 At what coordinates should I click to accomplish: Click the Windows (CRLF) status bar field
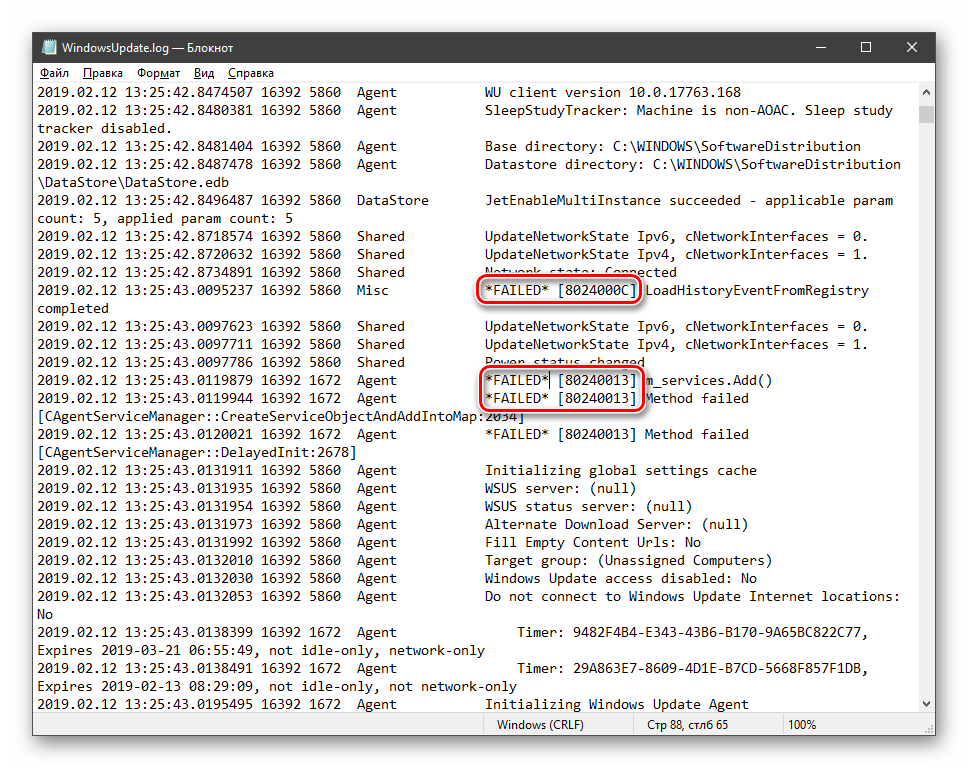tap(540, 725)
